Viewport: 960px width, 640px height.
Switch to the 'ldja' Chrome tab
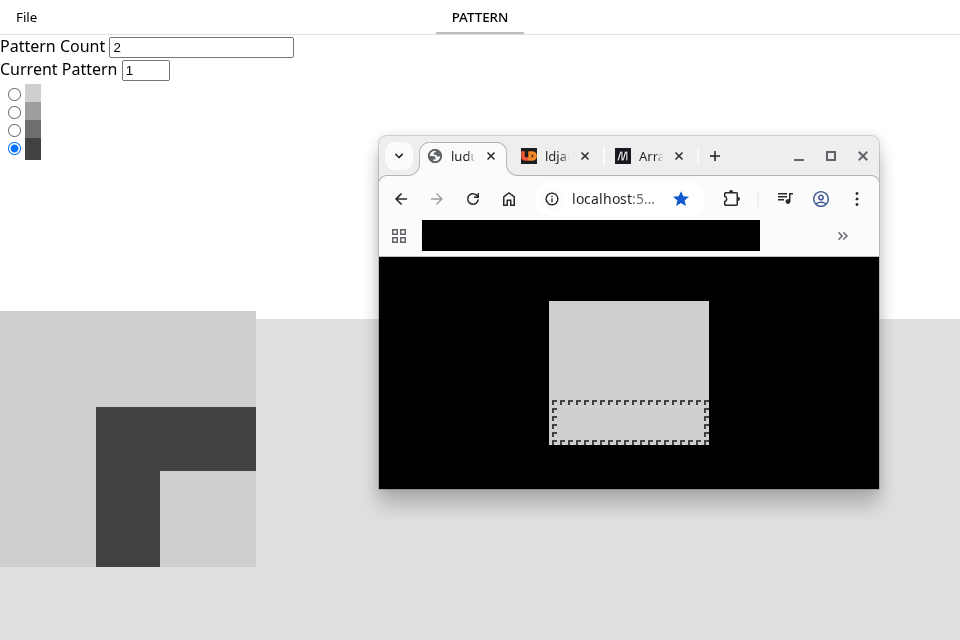[x=556, y=157]
